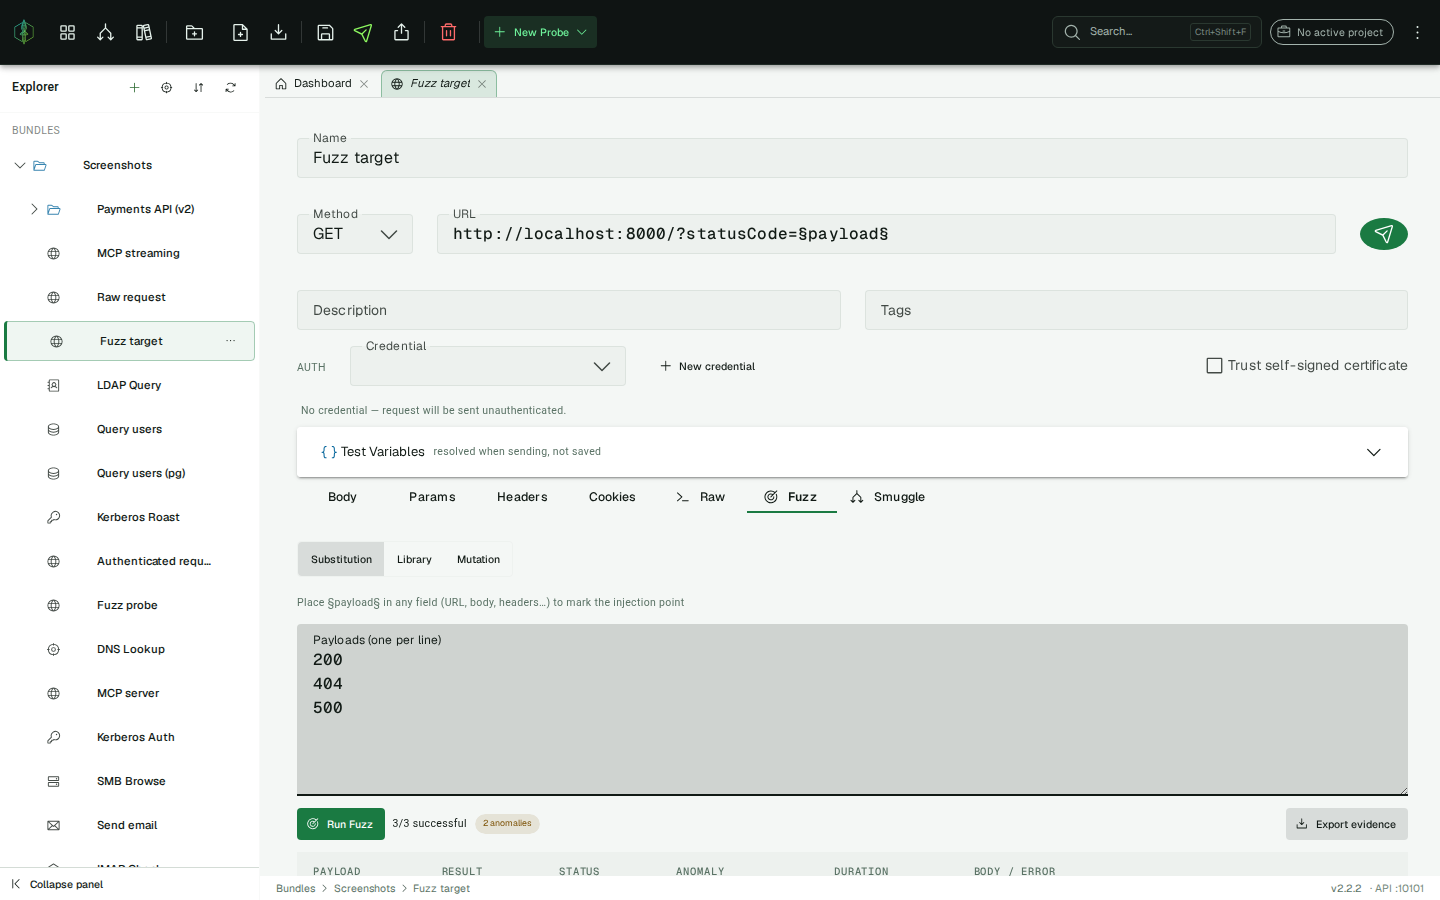This screenshot has width=1440, height=900.
Task: Send the request using the toolbar paper-plane icon
Action: [363, 32]
